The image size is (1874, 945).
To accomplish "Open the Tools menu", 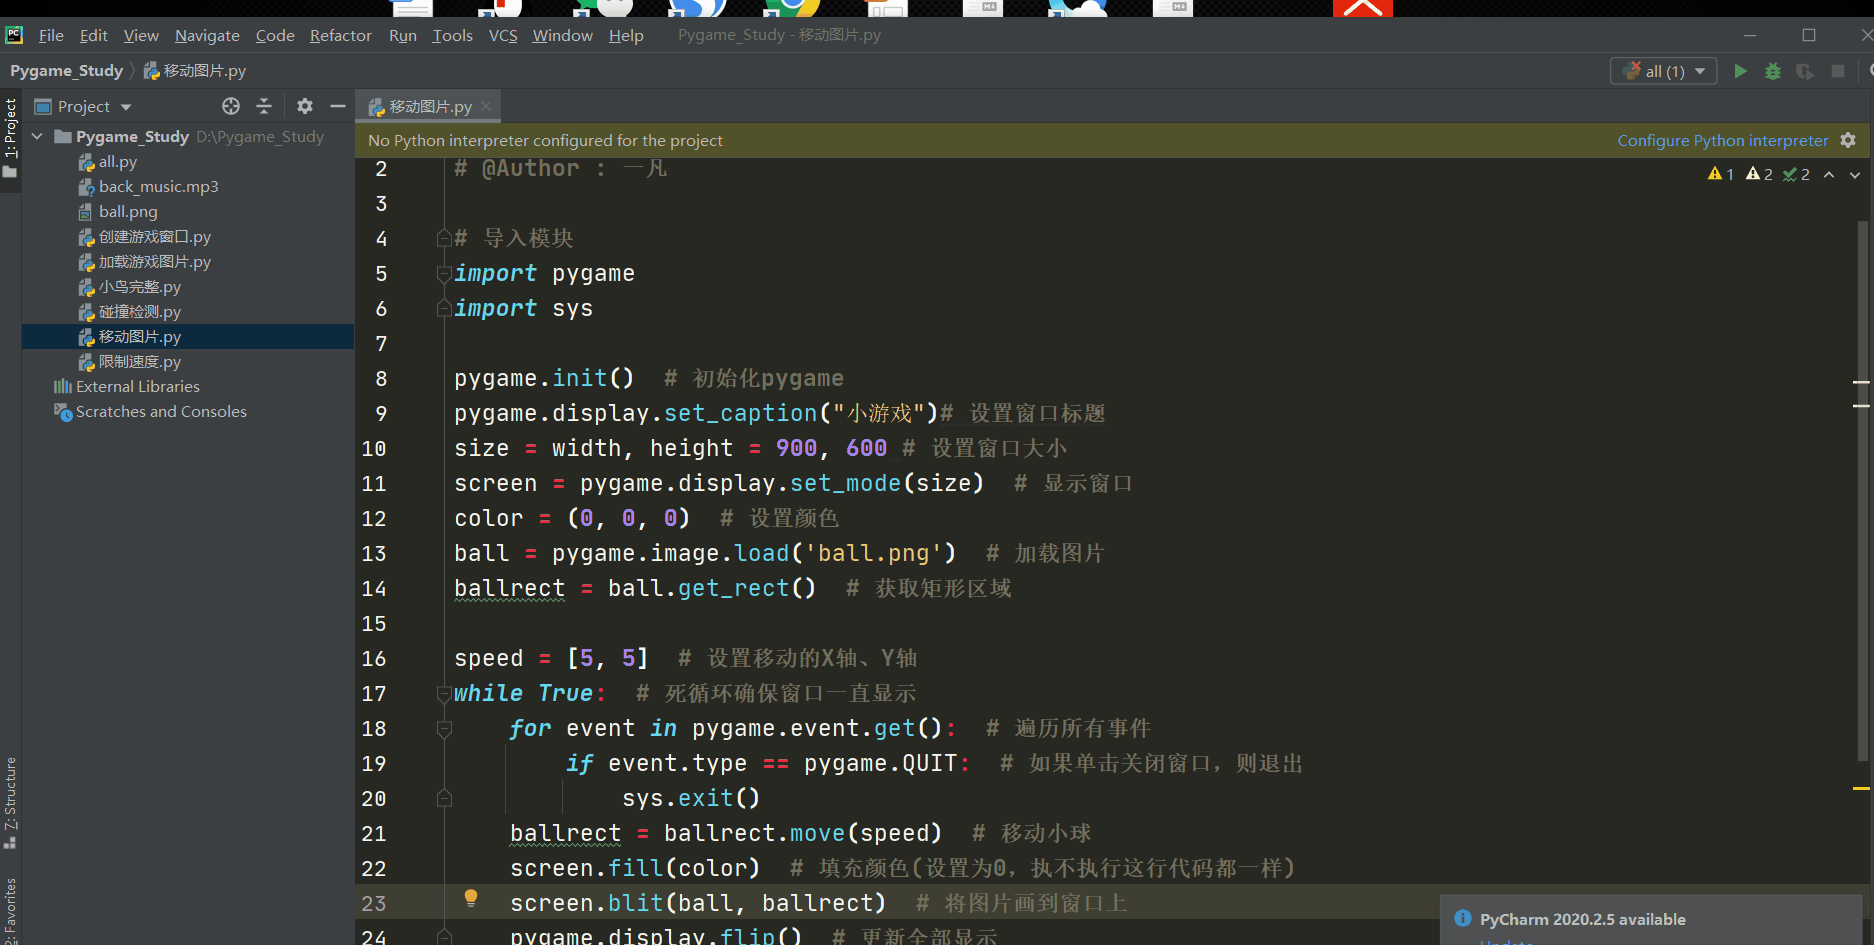I will pyautogui.click(x=452, y=35).
